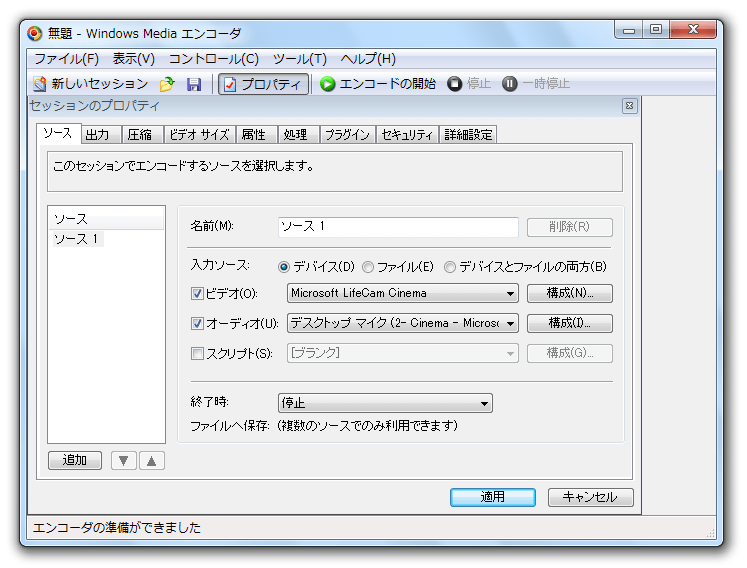This screenshot has width=747, height=568.
Task: Close the Windows Media エンコーダ window
Action: pyautogui.click(x=693, y=30)
